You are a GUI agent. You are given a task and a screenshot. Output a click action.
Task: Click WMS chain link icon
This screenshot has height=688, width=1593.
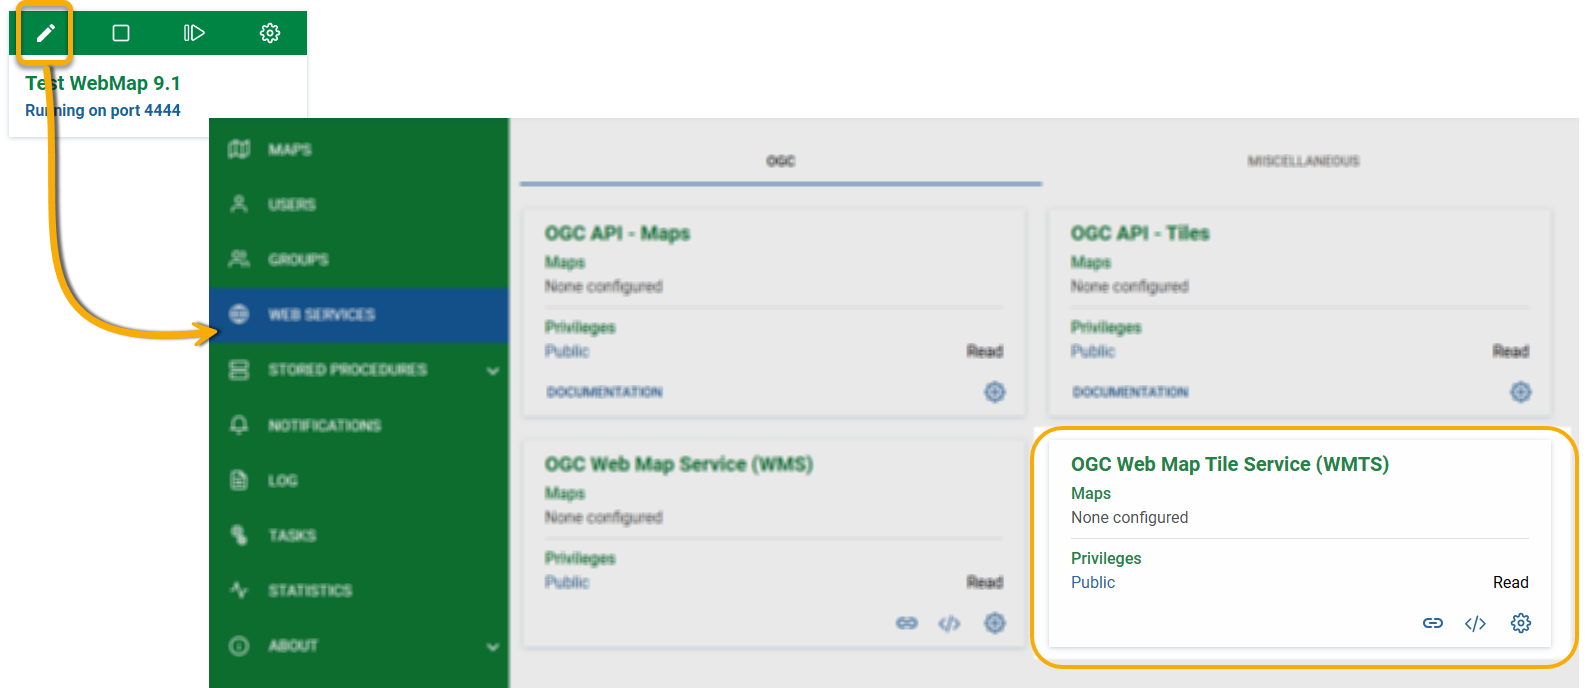tap(906, 623)
